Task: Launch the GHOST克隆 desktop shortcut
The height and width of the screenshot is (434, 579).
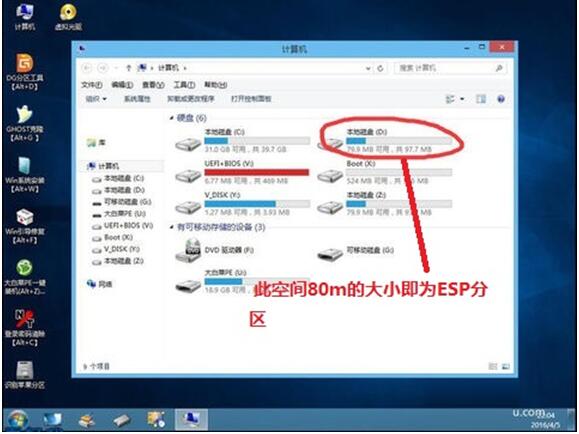Action: click(x=24, y=123)
